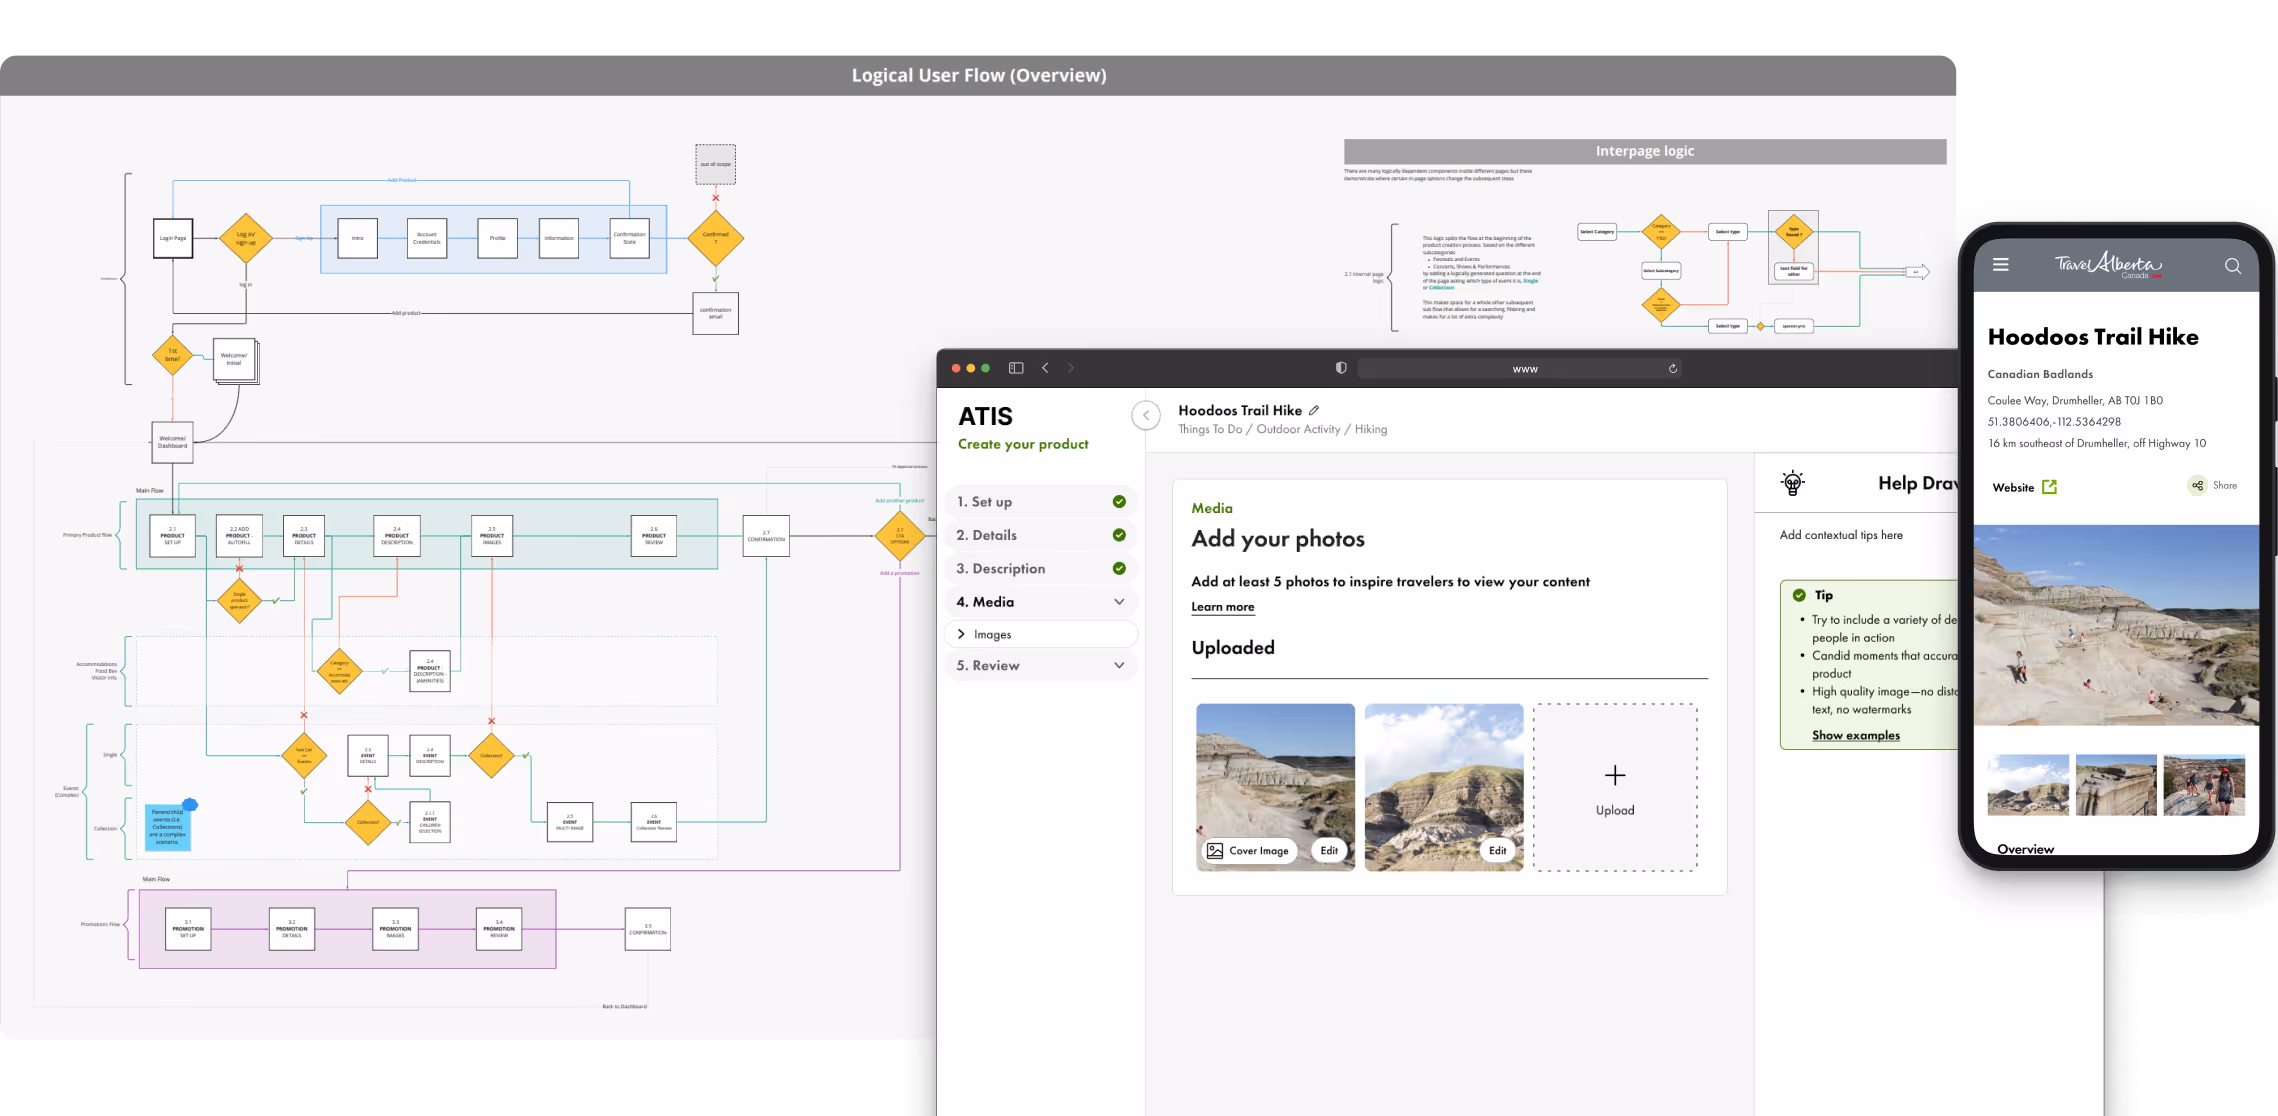Image resolution: width=2278 pixels, height=1116 pixels.
Task: Click the Show examples link
Action: 1855,735
